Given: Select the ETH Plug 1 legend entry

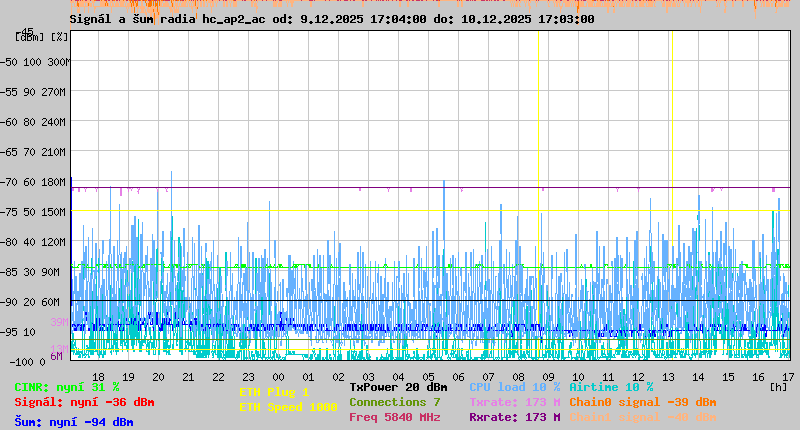Looking at the screenshot, I should tap(274, 392).
